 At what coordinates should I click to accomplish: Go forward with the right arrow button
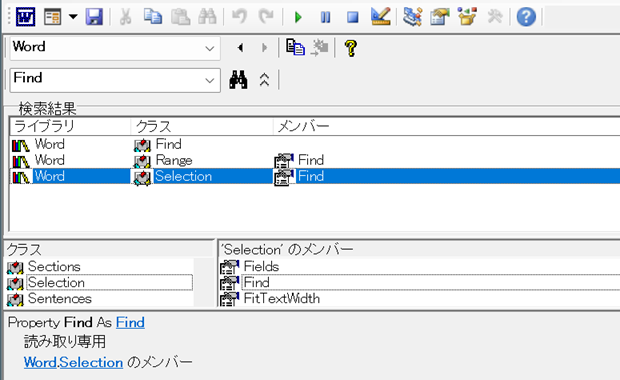(264, 48)
